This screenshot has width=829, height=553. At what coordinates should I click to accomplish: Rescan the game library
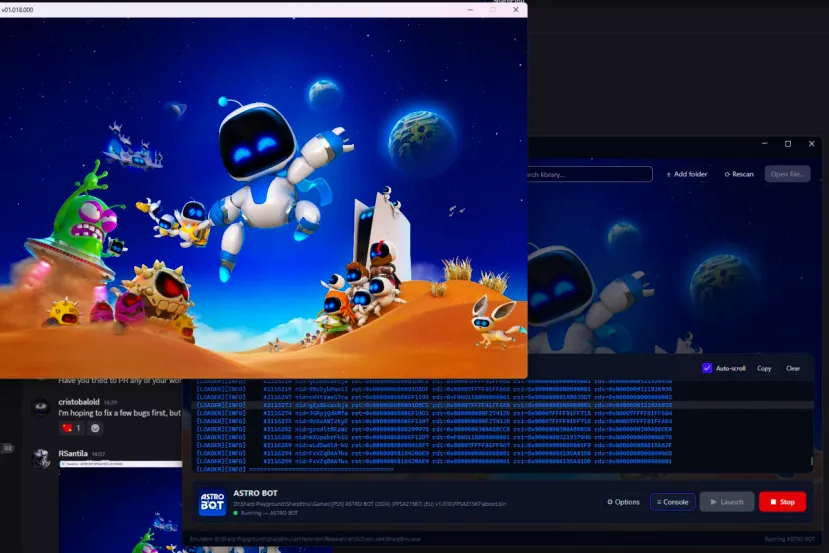click(x=739, y=174)
